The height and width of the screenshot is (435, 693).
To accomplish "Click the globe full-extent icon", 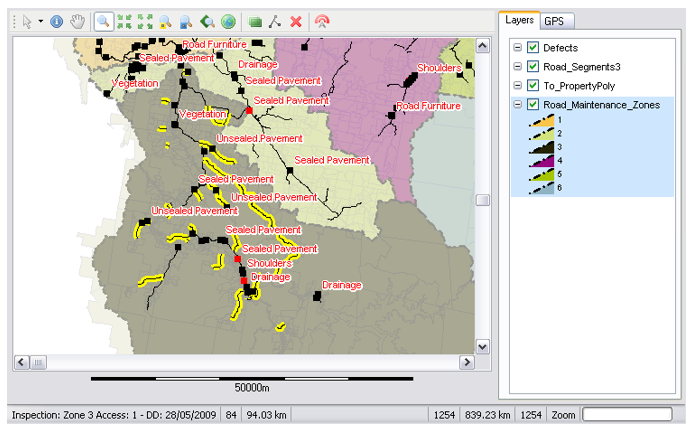I will coord(228,20).
